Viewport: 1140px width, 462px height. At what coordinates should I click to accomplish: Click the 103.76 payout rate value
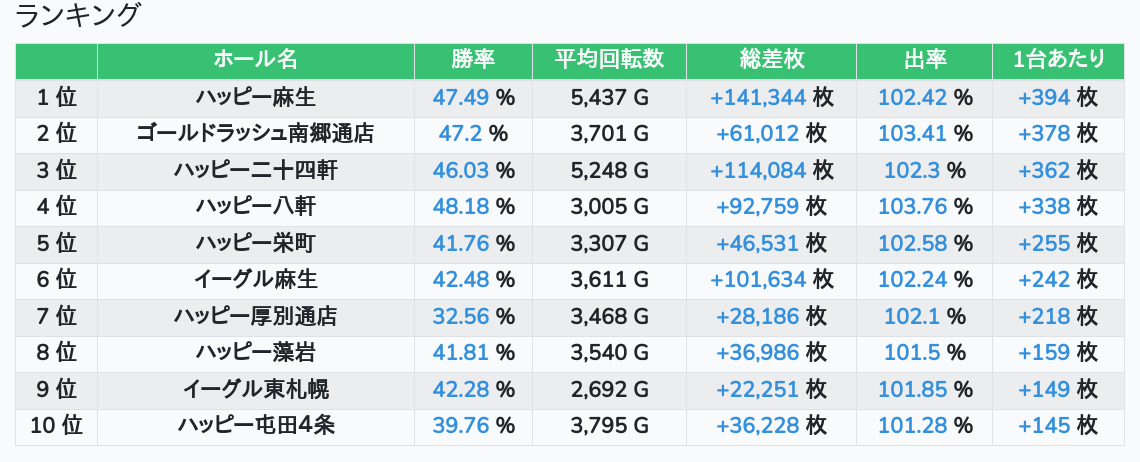(x=912, y=207)
